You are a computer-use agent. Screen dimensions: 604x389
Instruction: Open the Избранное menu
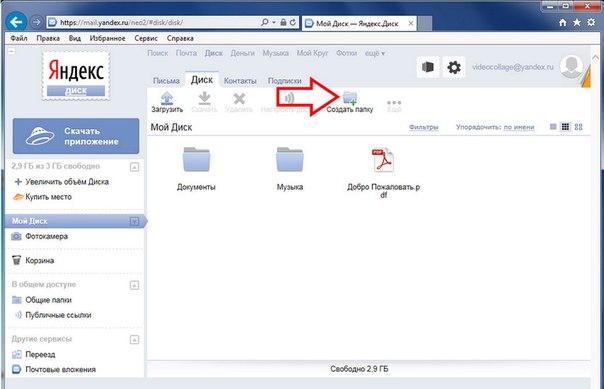[x=107, y=38]
